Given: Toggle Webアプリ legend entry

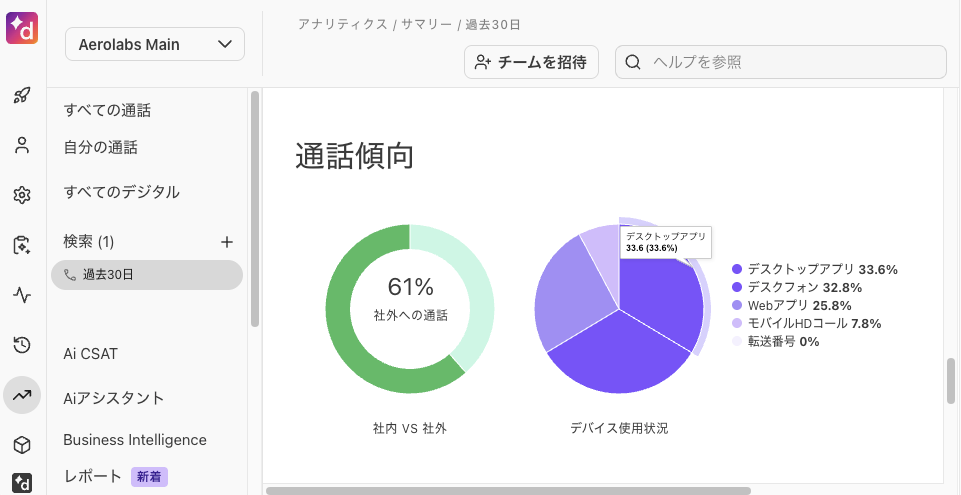Looking at the screenshot, I should tap(792, 305).
